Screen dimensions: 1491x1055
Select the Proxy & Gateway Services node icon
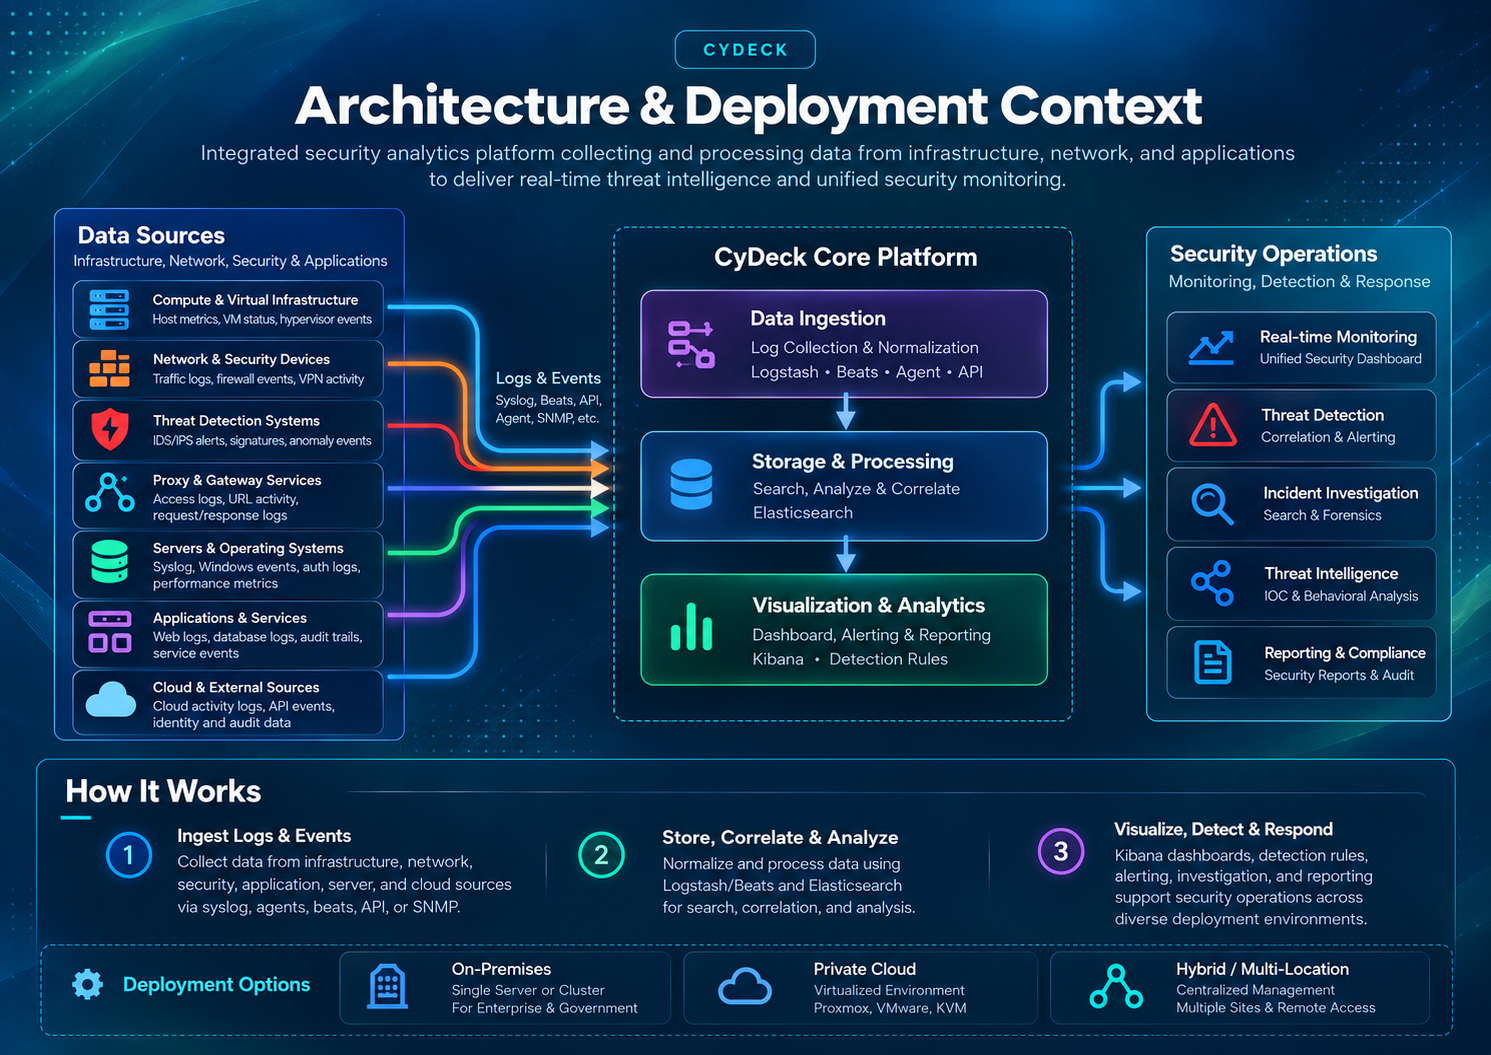pos(110,494)
